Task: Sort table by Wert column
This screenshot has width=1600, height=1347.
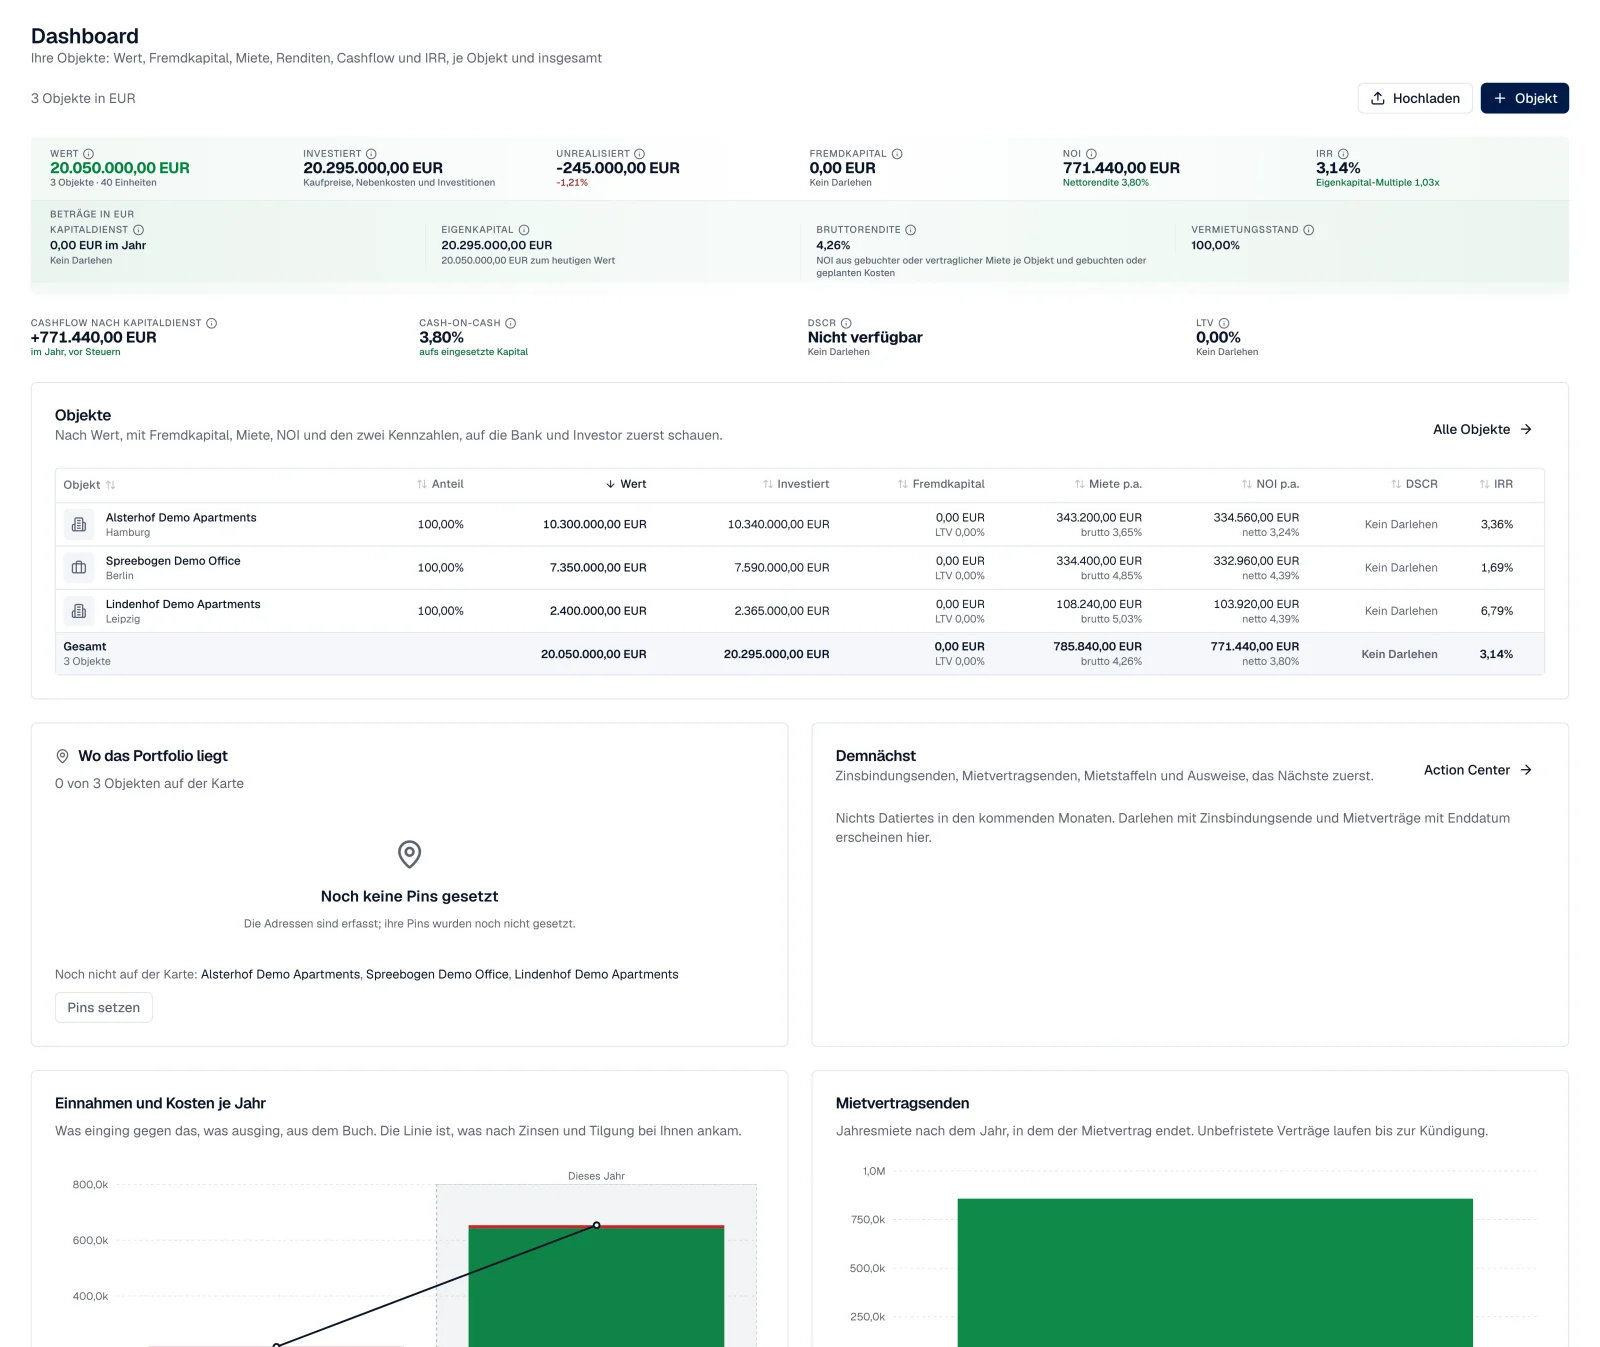Action: click(x=626, y=484)
